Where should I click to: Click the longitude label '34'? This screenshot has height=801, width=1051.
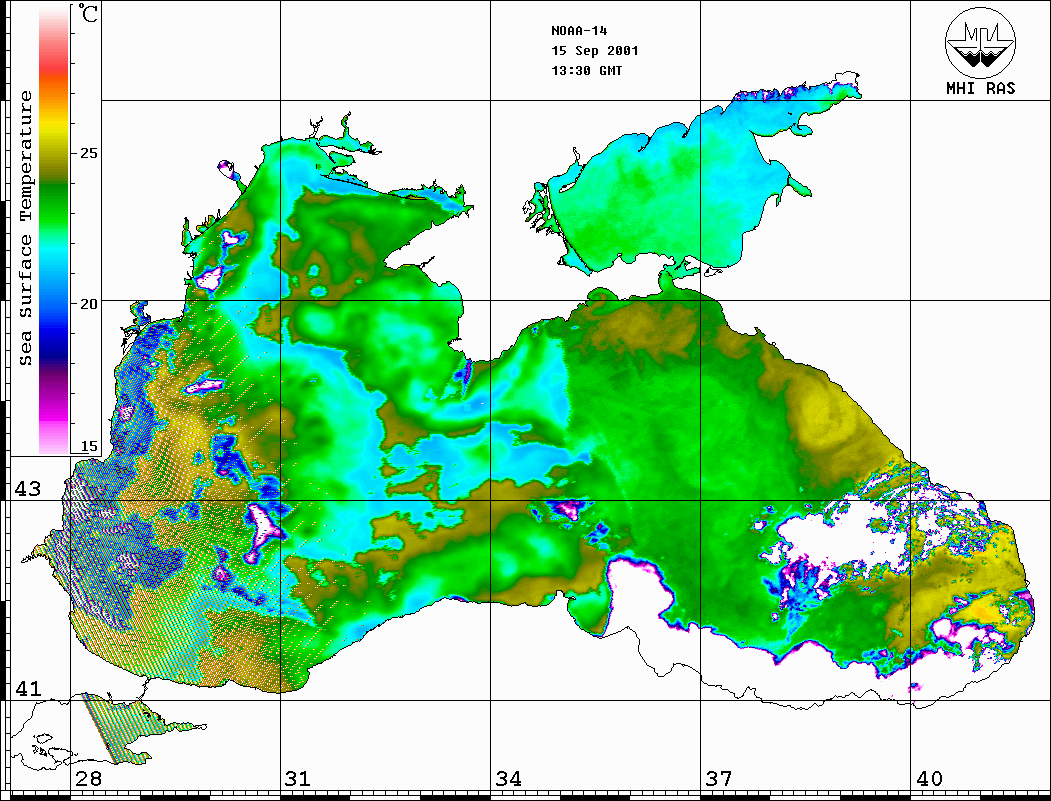pyautogui.click(x=508, y=779)
